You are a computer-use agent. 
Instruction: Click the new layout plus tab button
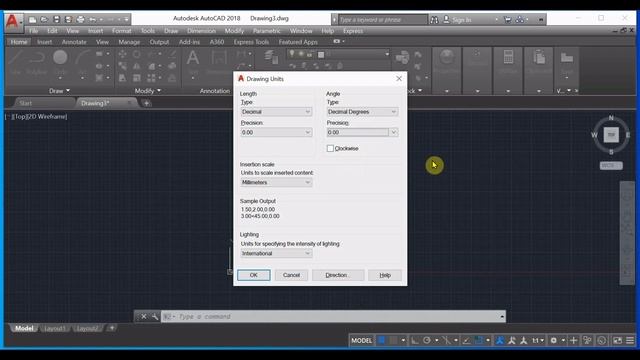[112, 328]
